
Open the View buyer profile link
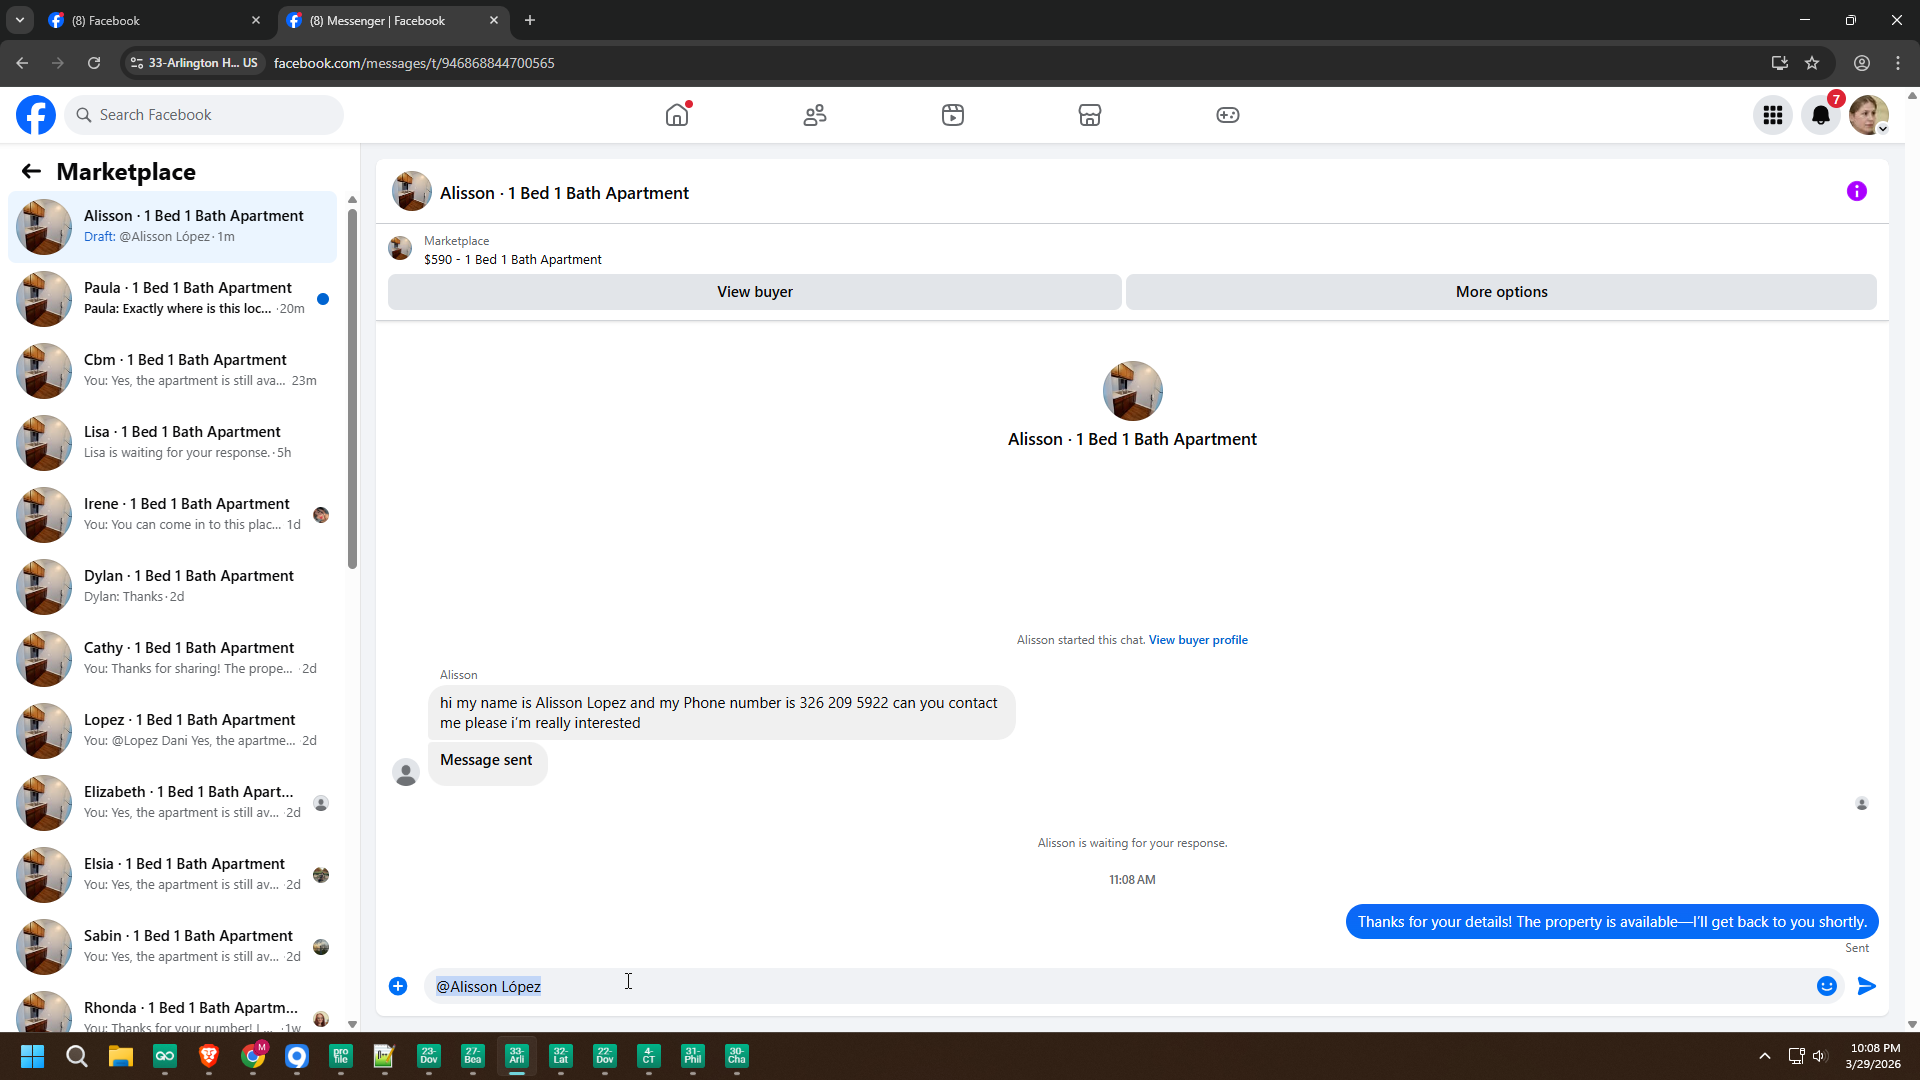tap(1198, 640)
